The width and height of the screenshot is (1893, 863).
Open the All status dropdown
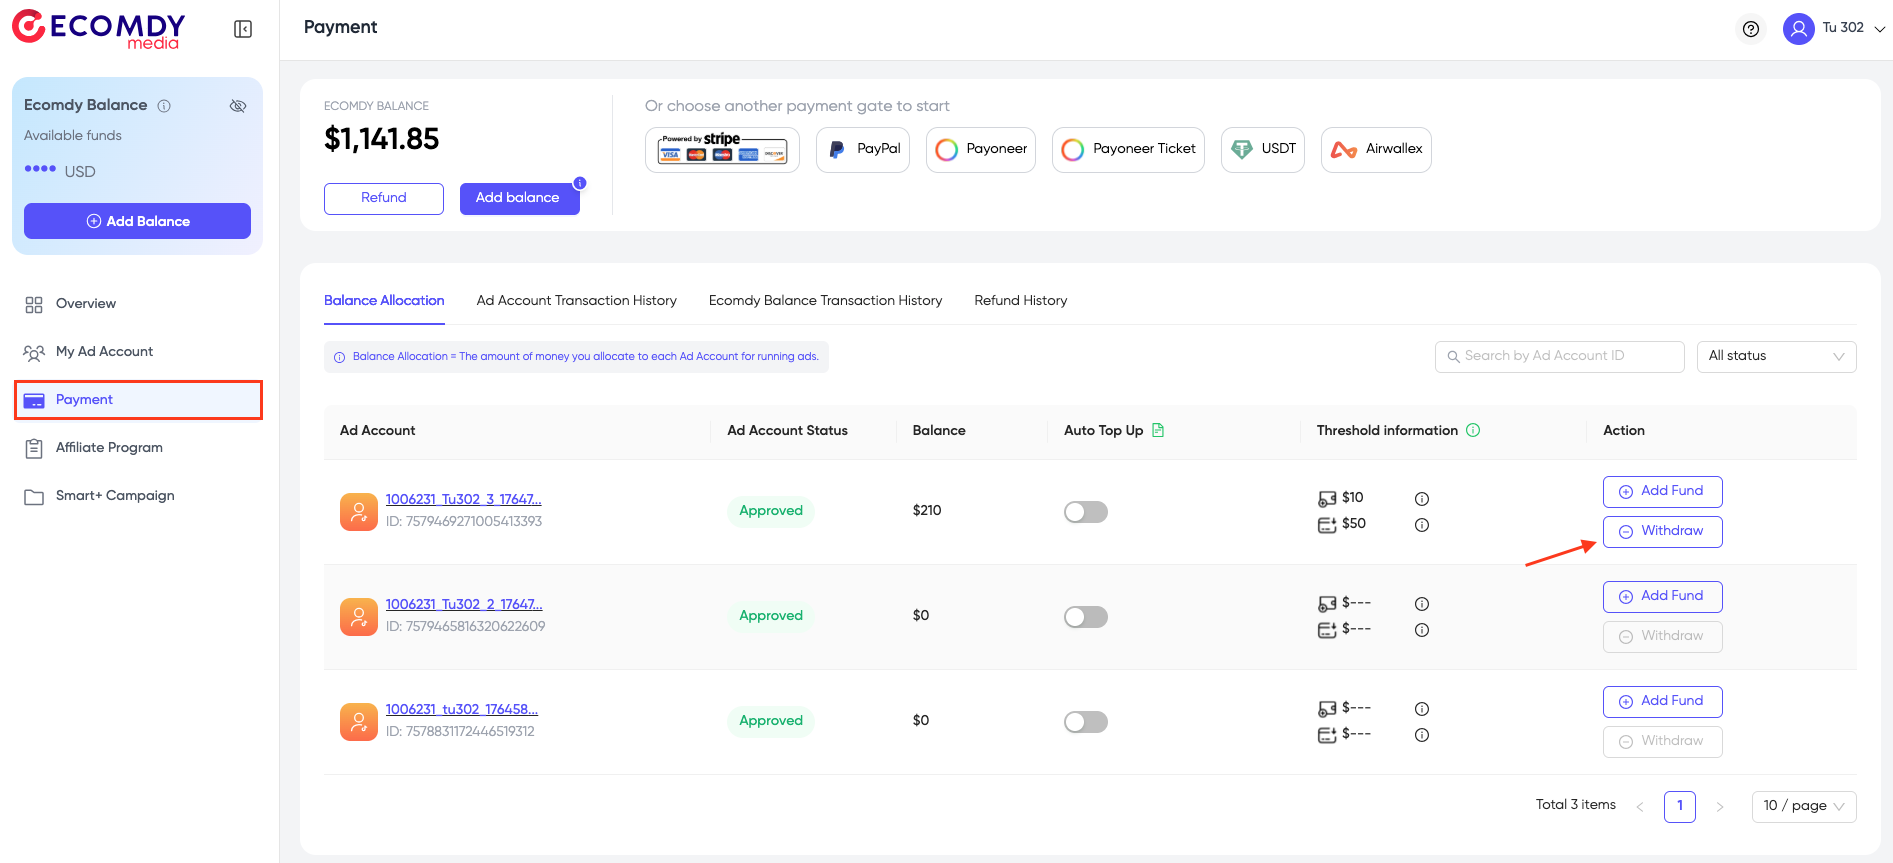[1775, 357]
